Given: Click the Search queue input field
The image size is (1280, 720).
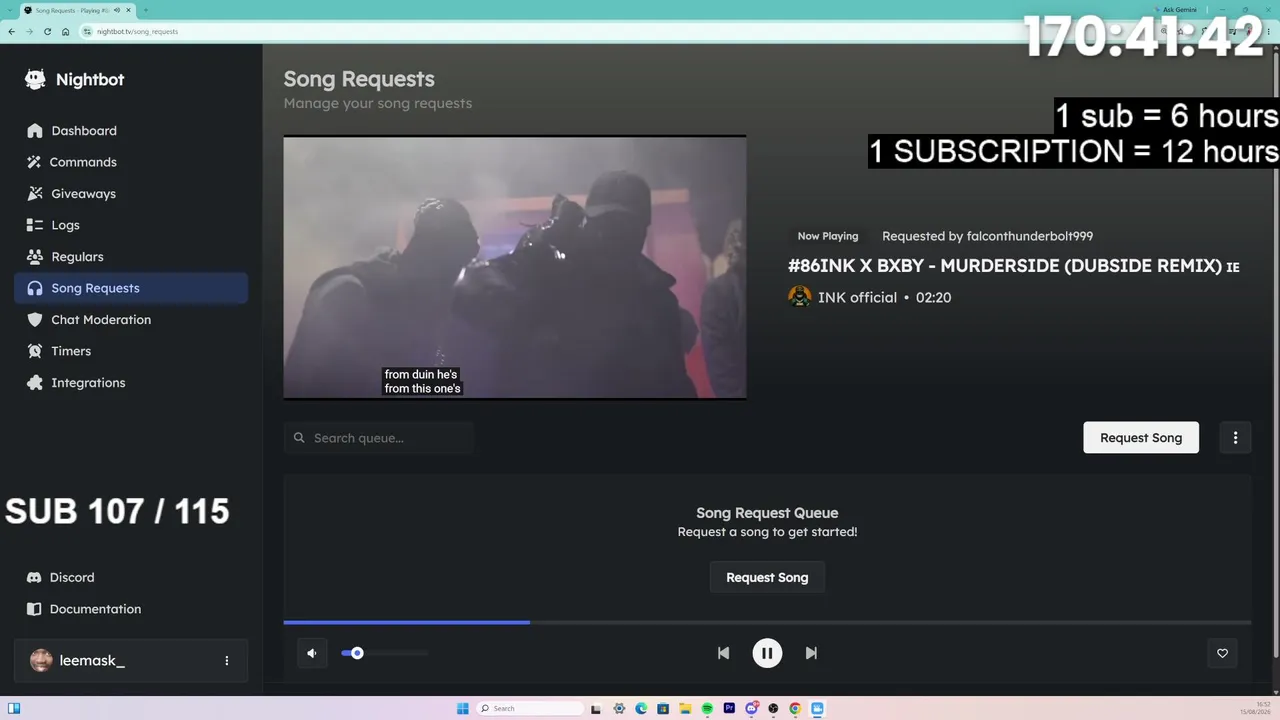Looking at the screenshot, I should 379,438.
